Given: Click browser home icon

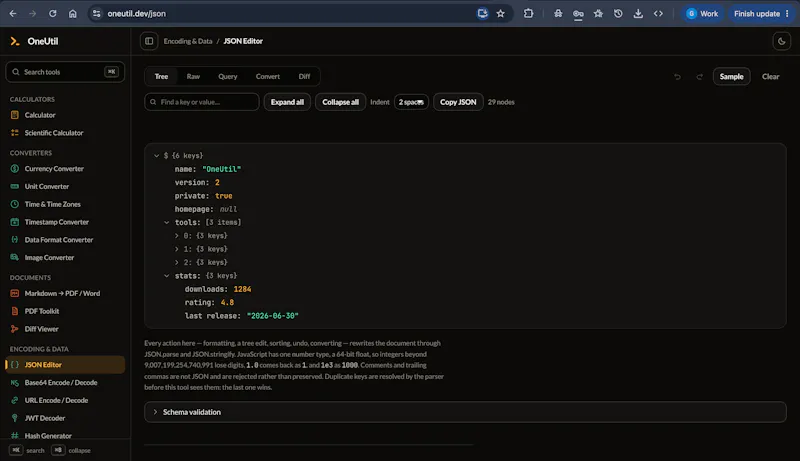Looking at the screenshot, I should (x=72, y=14).
